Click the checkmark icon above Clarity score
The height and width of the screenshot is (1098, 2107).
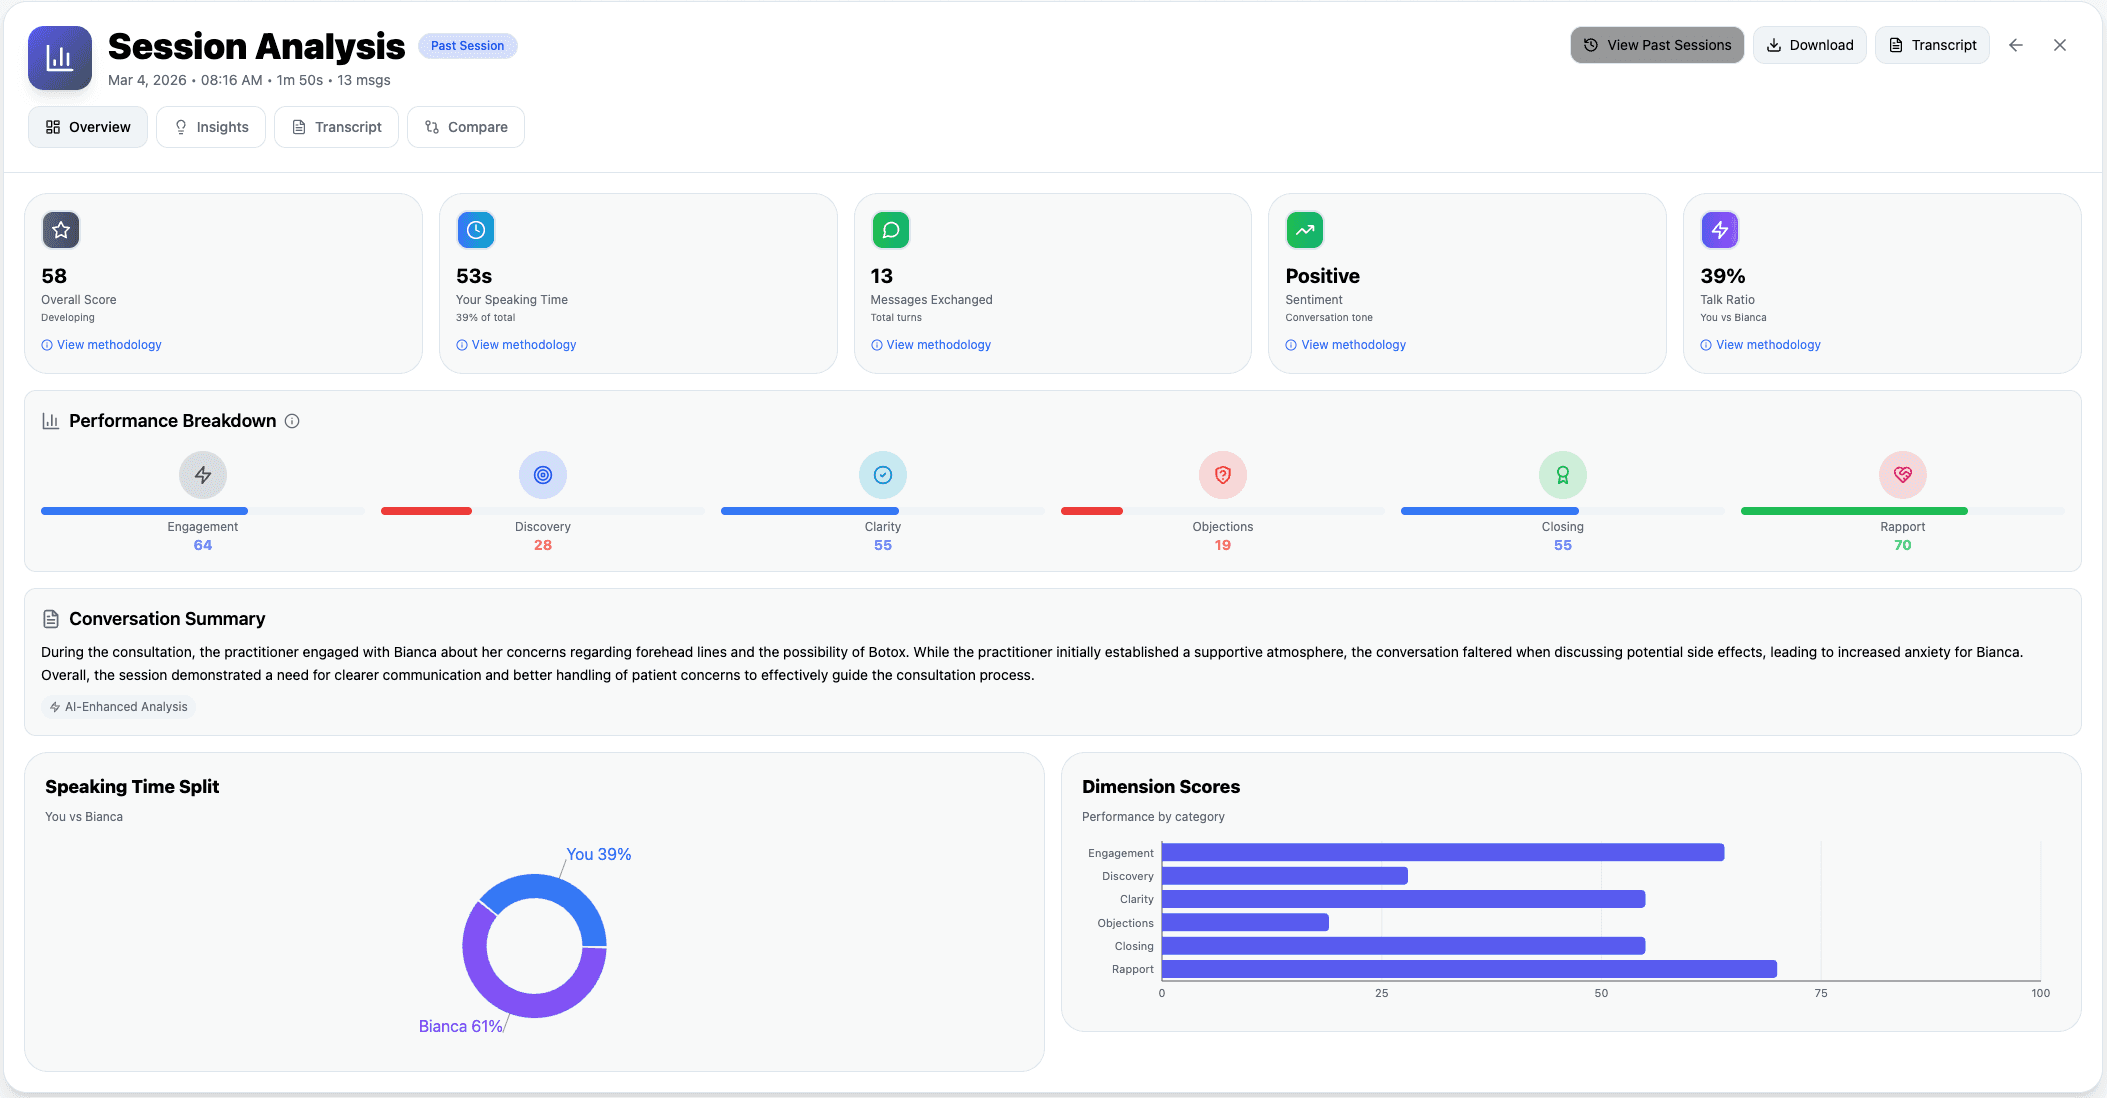pos(882,475)
